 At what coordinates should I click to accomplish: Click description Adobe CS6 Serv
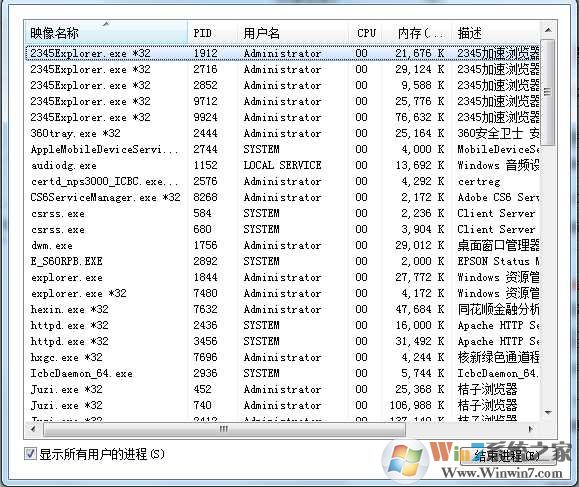point(498,197)
